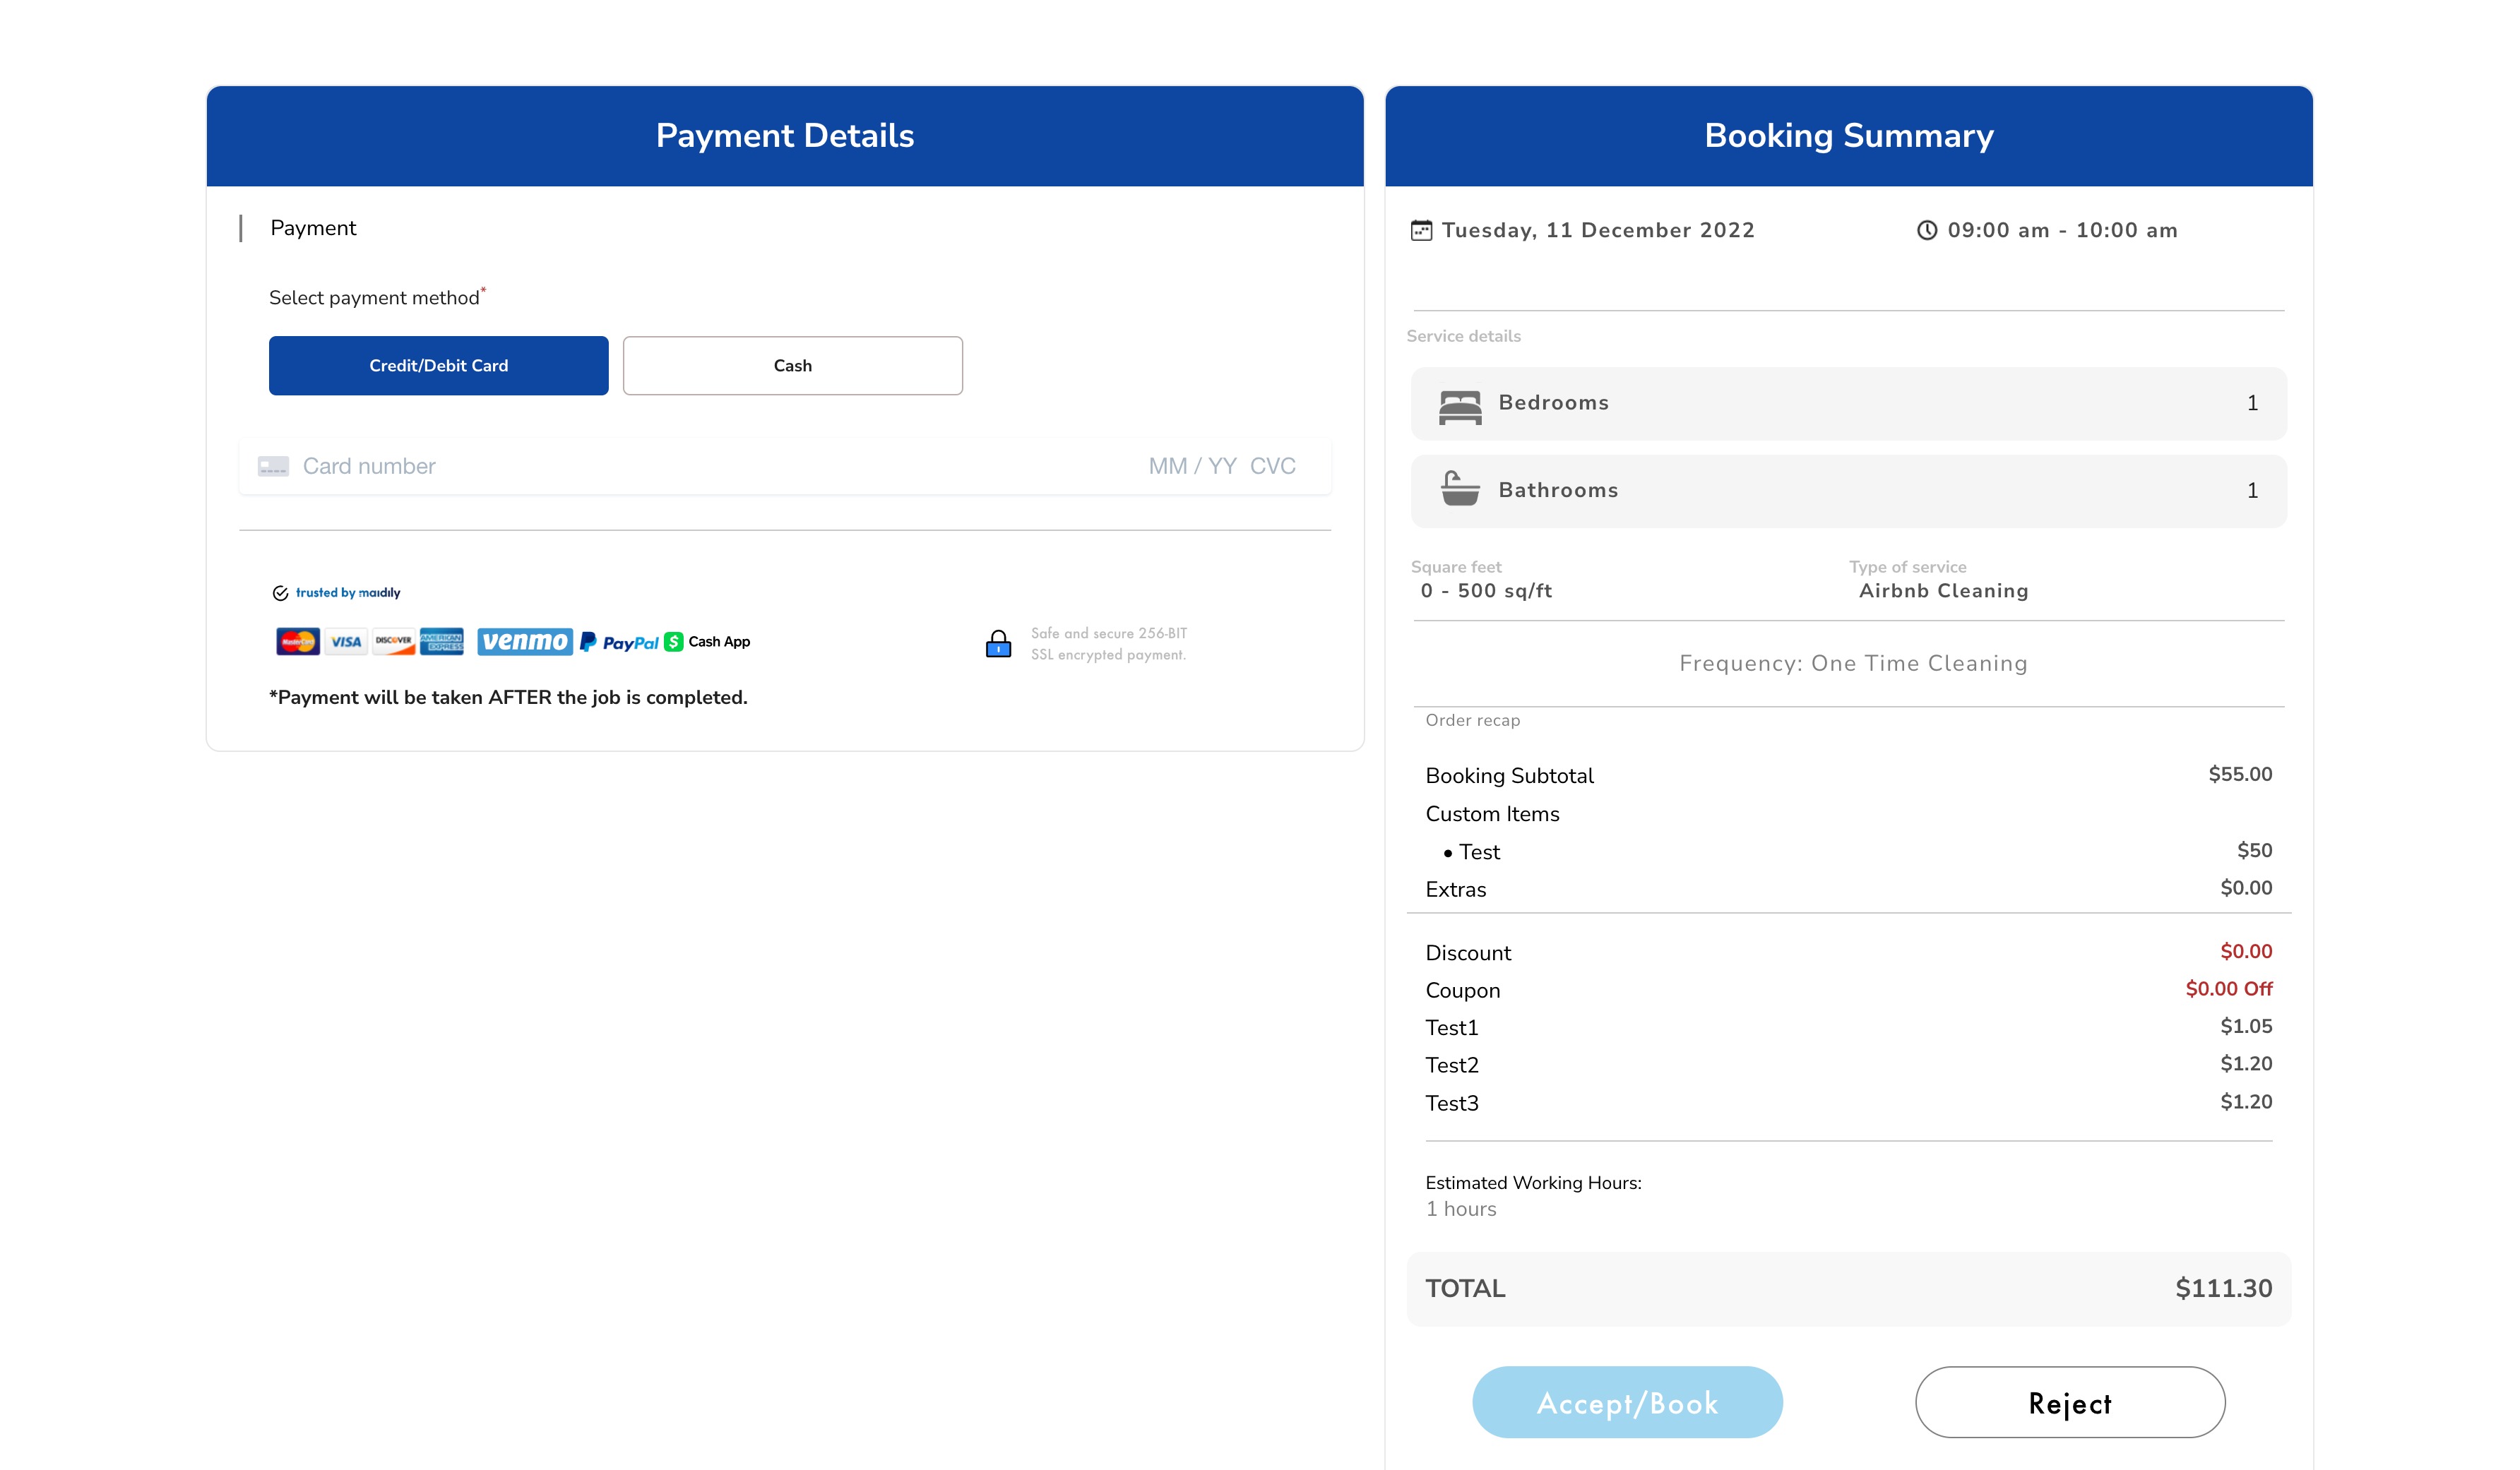2520x1470 pixels.
Task: Click the CVC field
Action: tap(1272, 466)
